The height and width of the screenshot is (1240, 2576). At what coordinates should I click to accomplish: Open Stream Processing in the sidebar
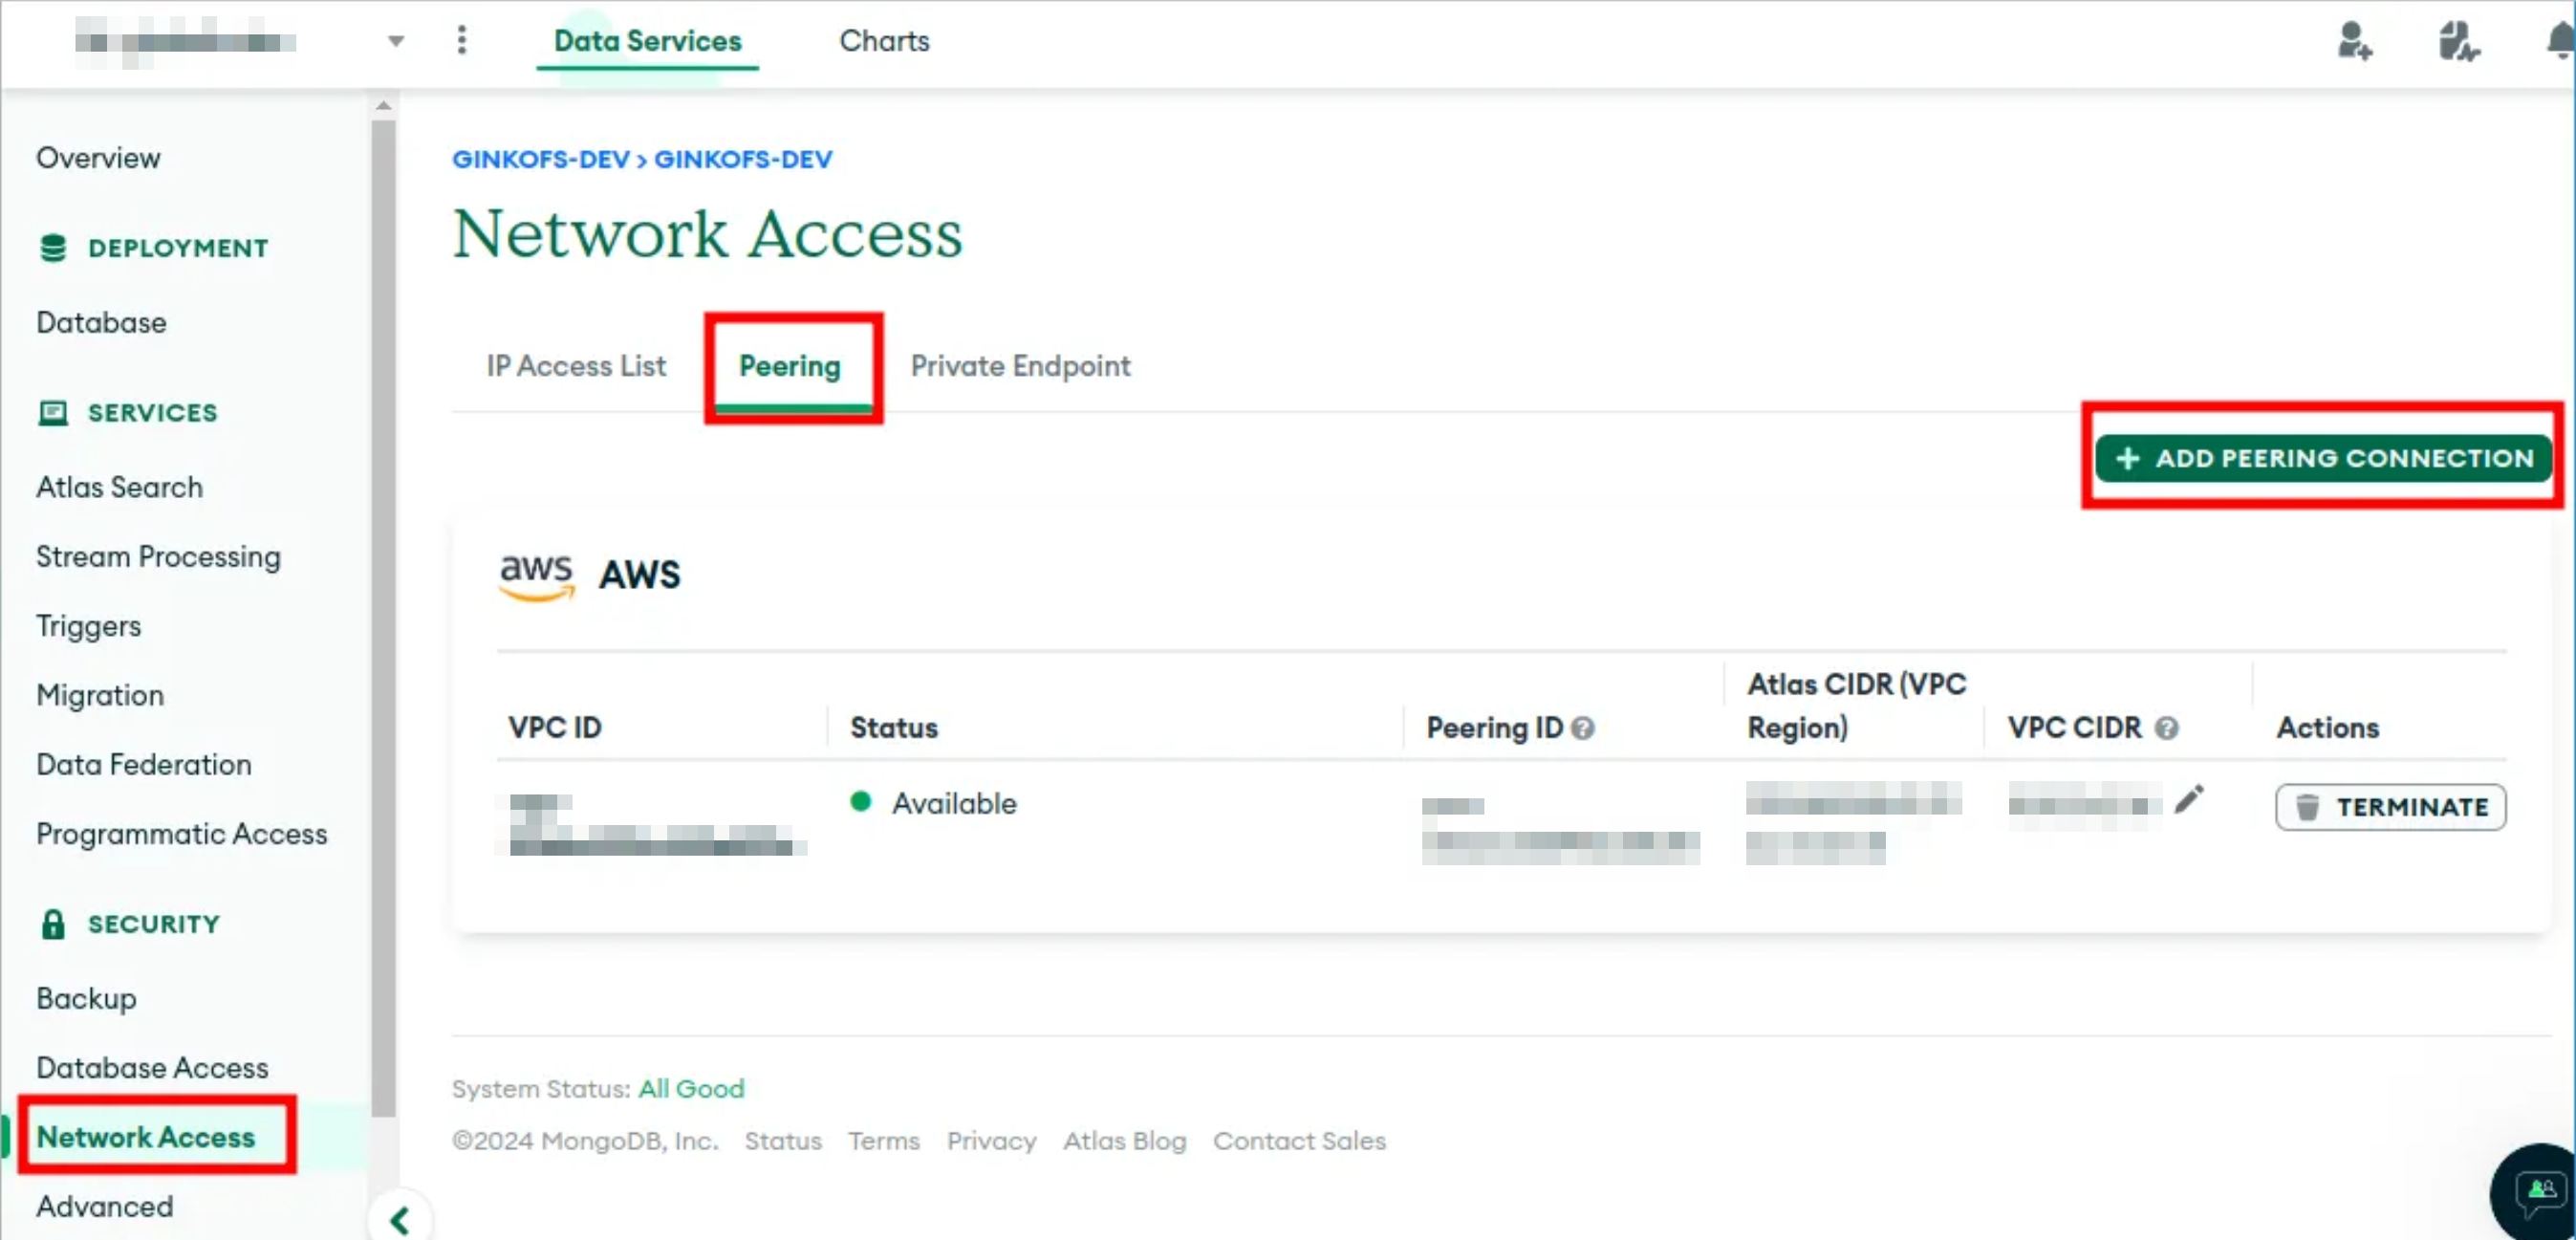pos(158,557)
